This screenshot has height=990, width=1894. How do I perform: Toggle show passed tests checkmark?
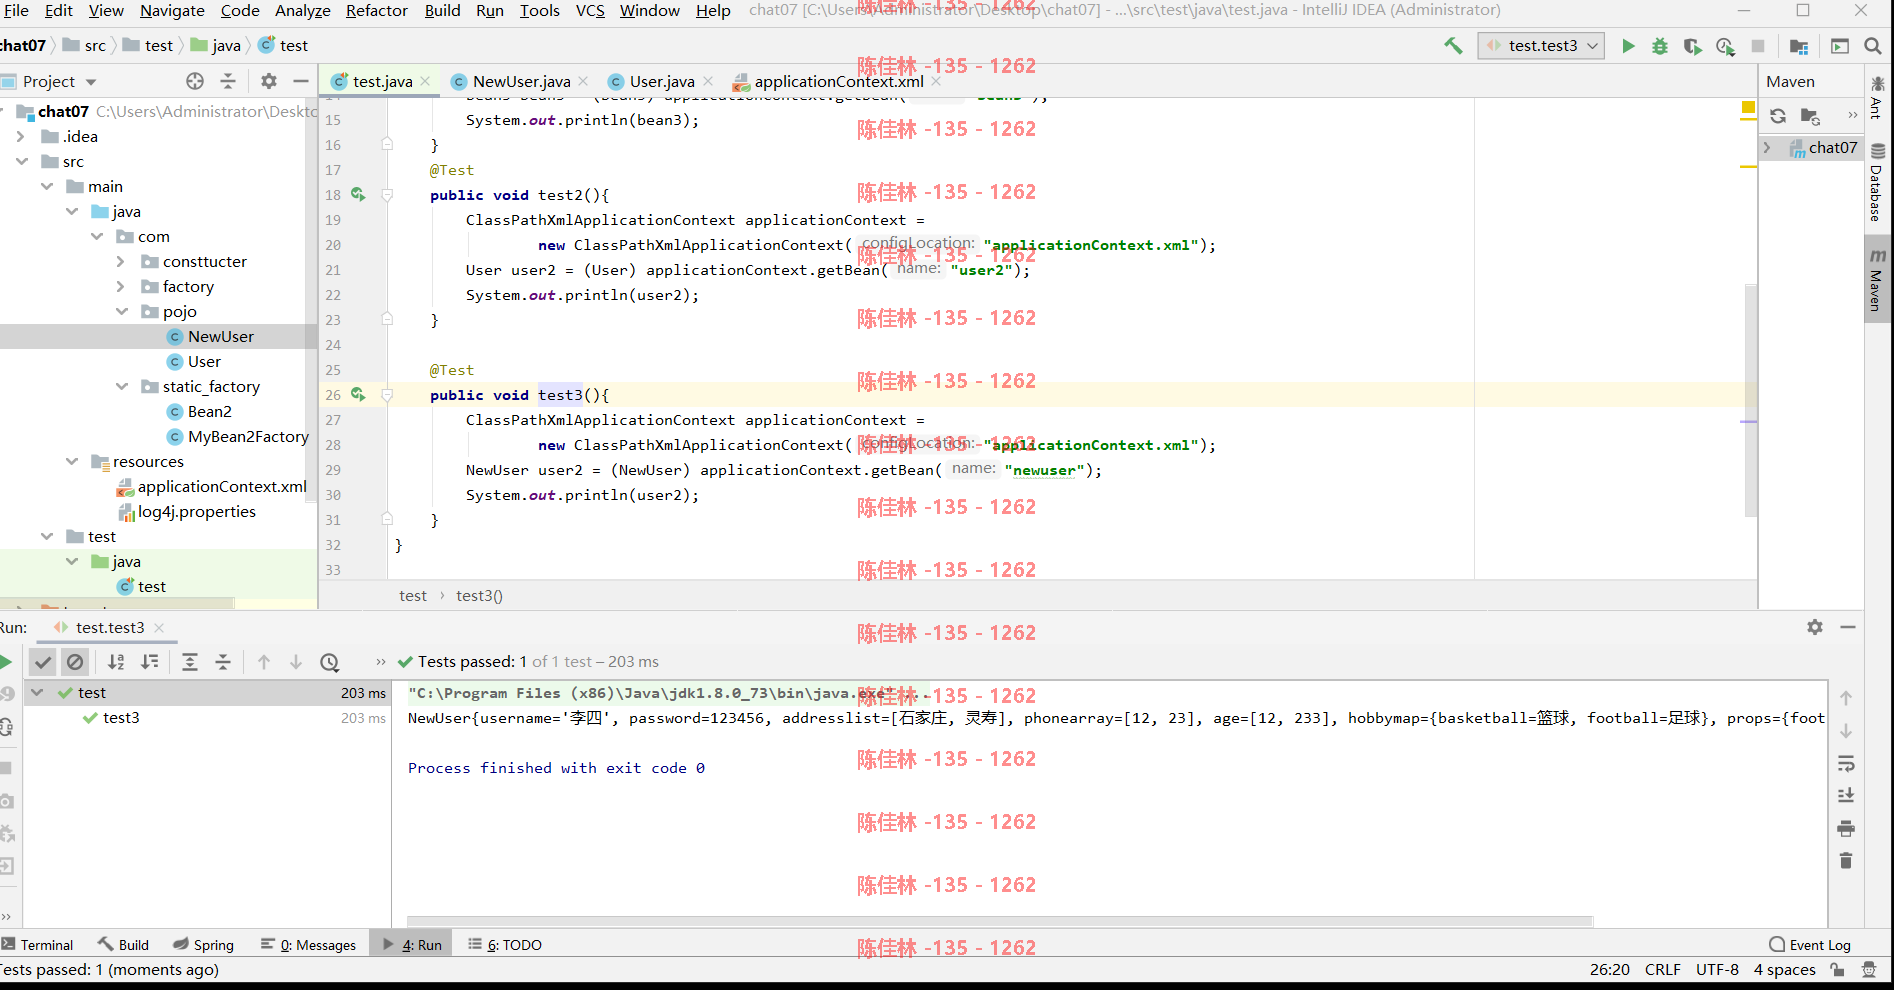pos(42,662)
